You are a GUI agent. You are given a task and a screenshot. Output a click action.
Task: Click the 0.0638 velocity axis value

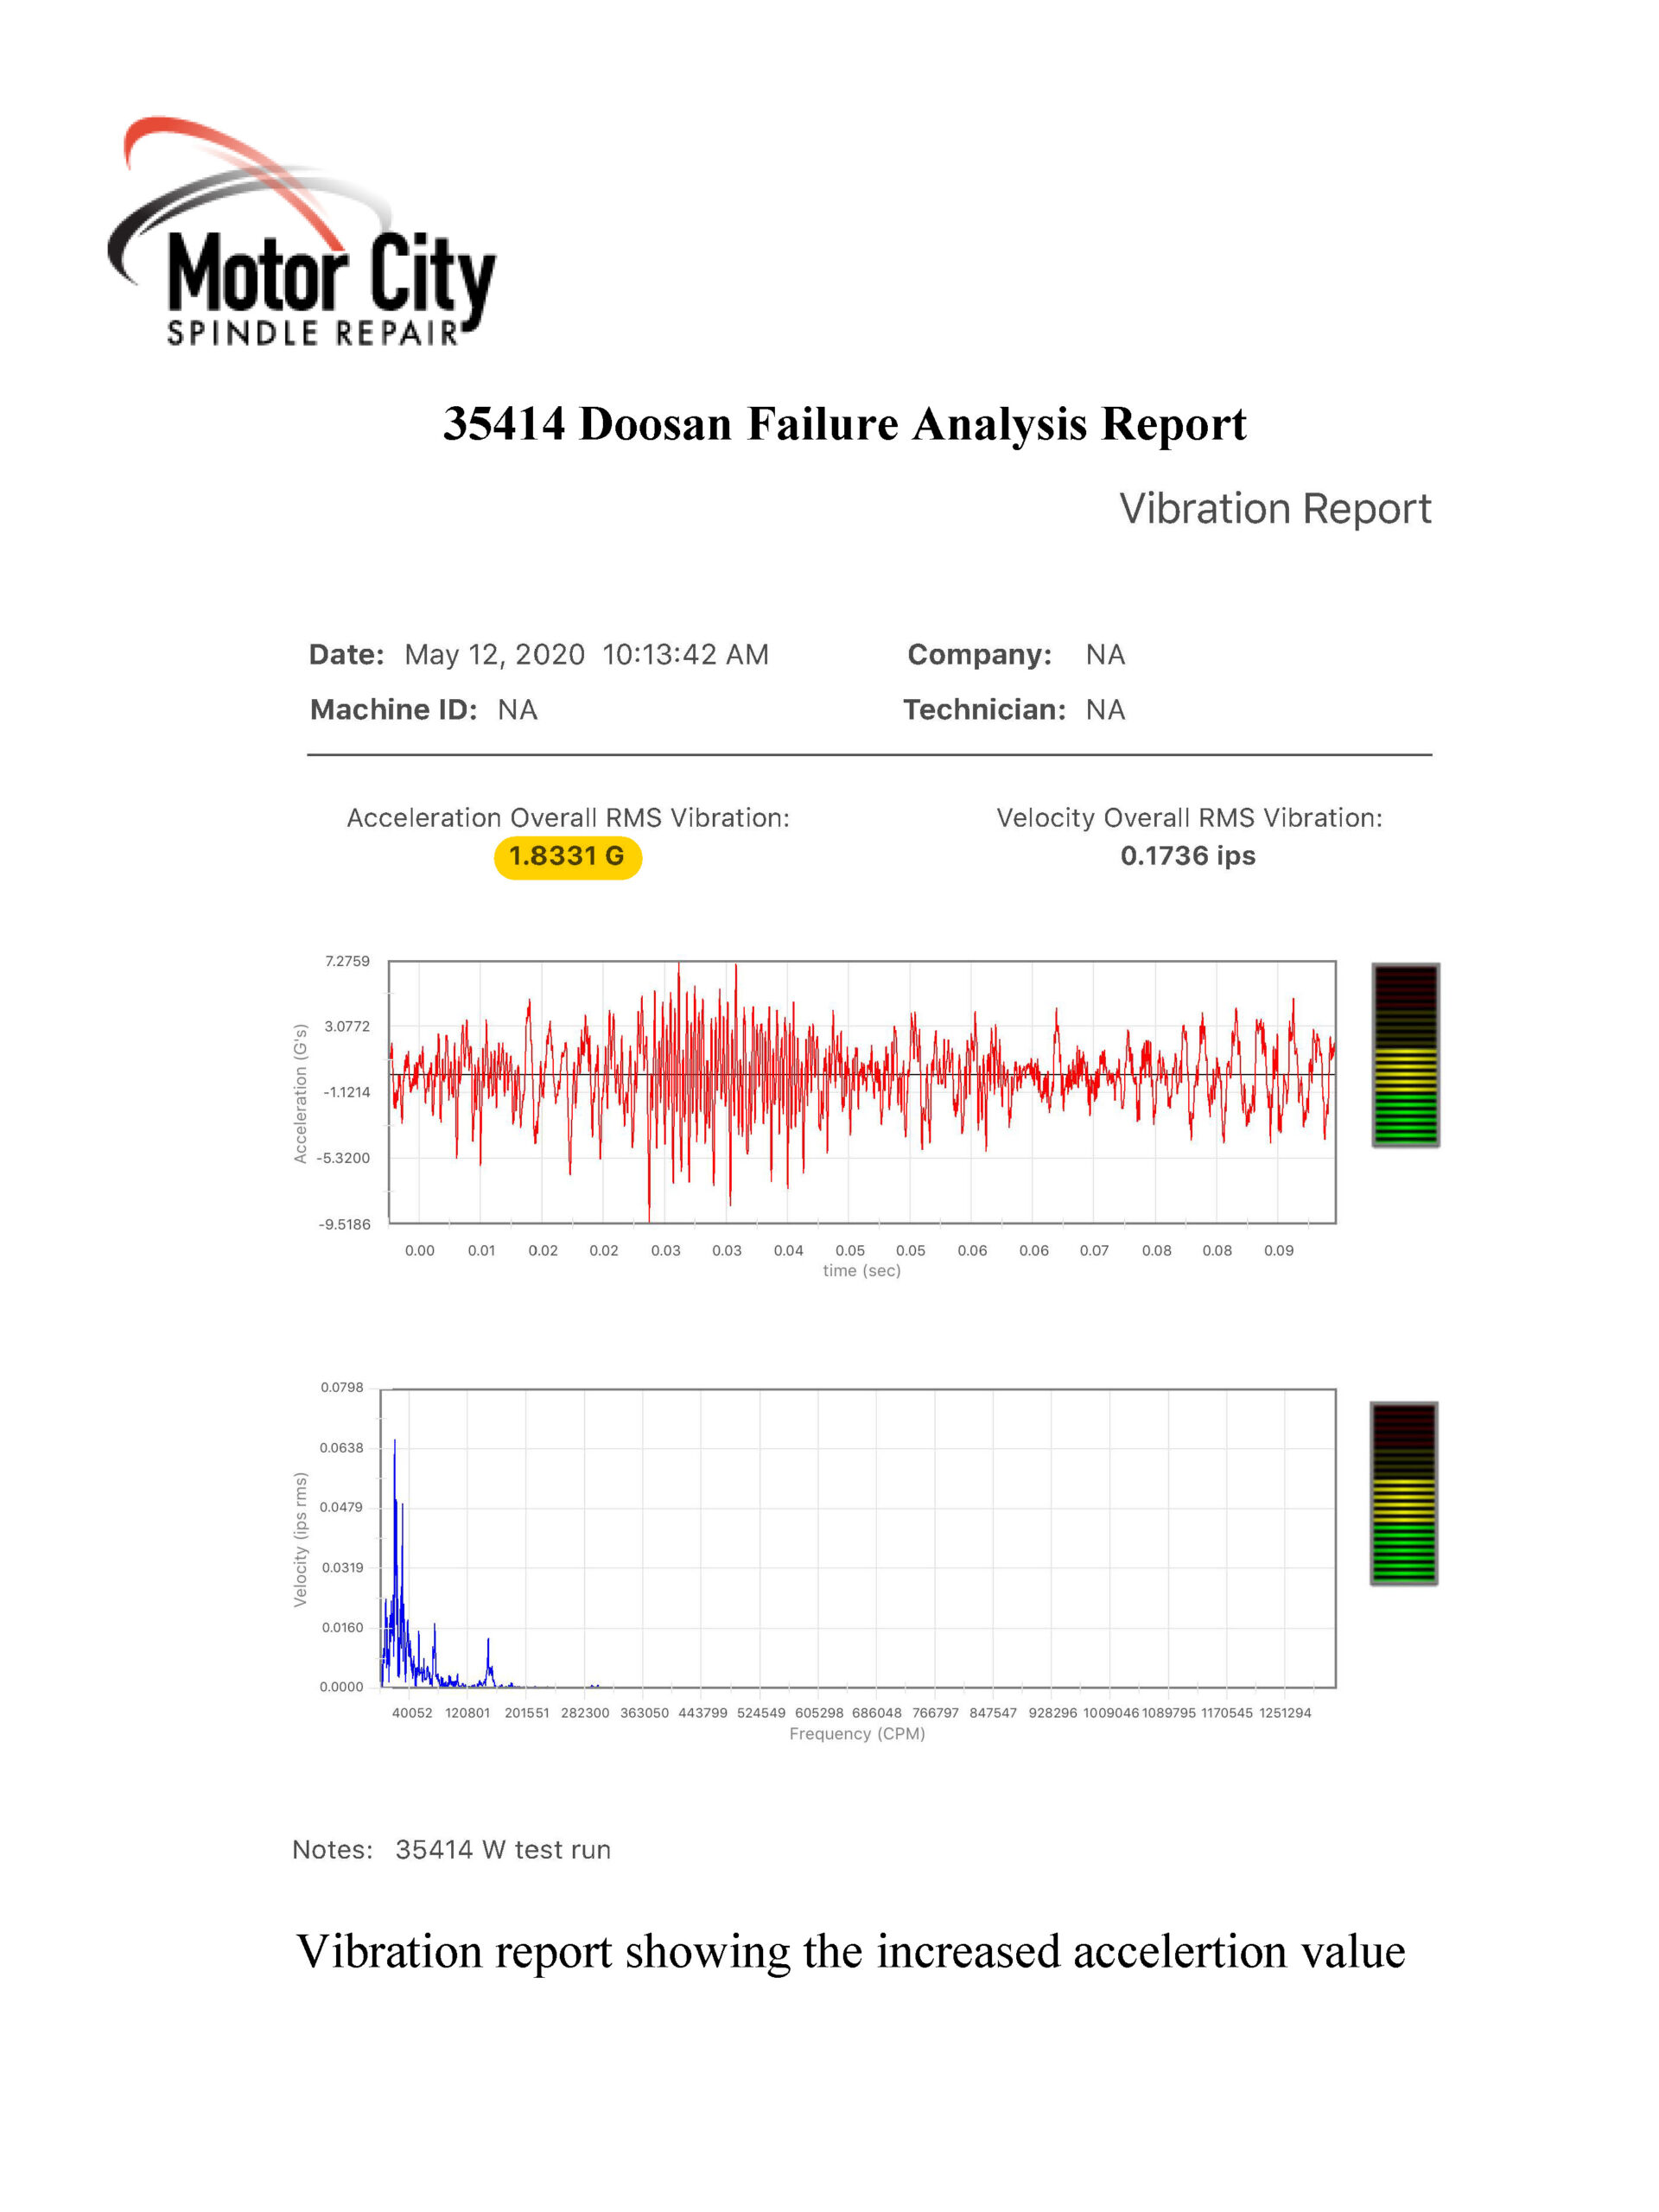(x=342, y=1447)
